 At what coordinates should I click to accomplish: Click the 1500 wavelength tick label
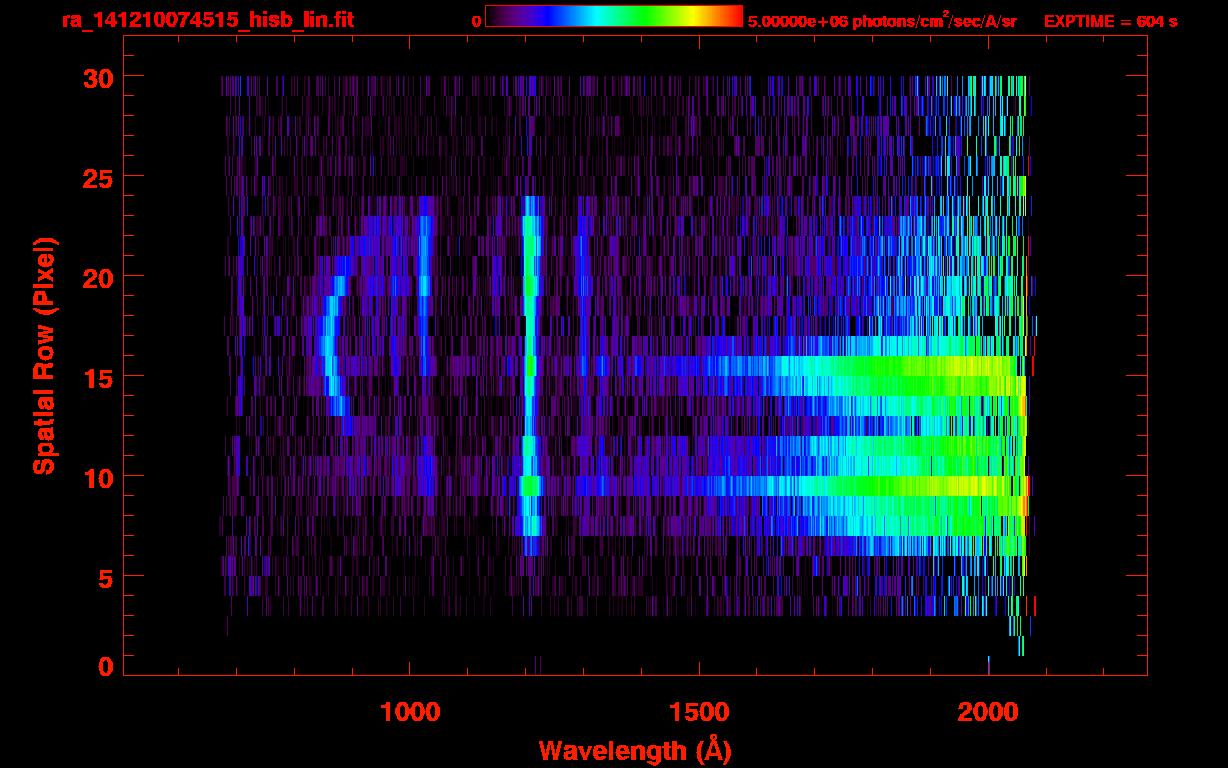click(699, 712)
